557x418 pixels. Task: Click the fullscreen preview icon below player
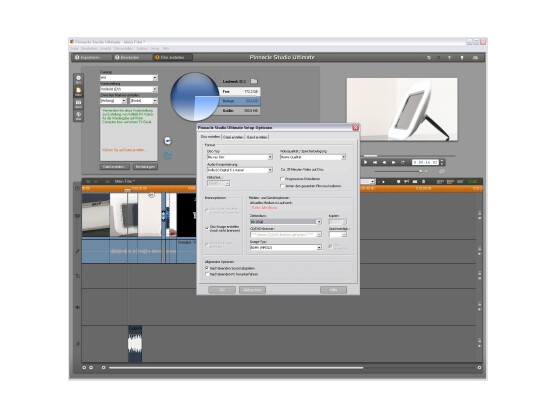tap(442, 171)
